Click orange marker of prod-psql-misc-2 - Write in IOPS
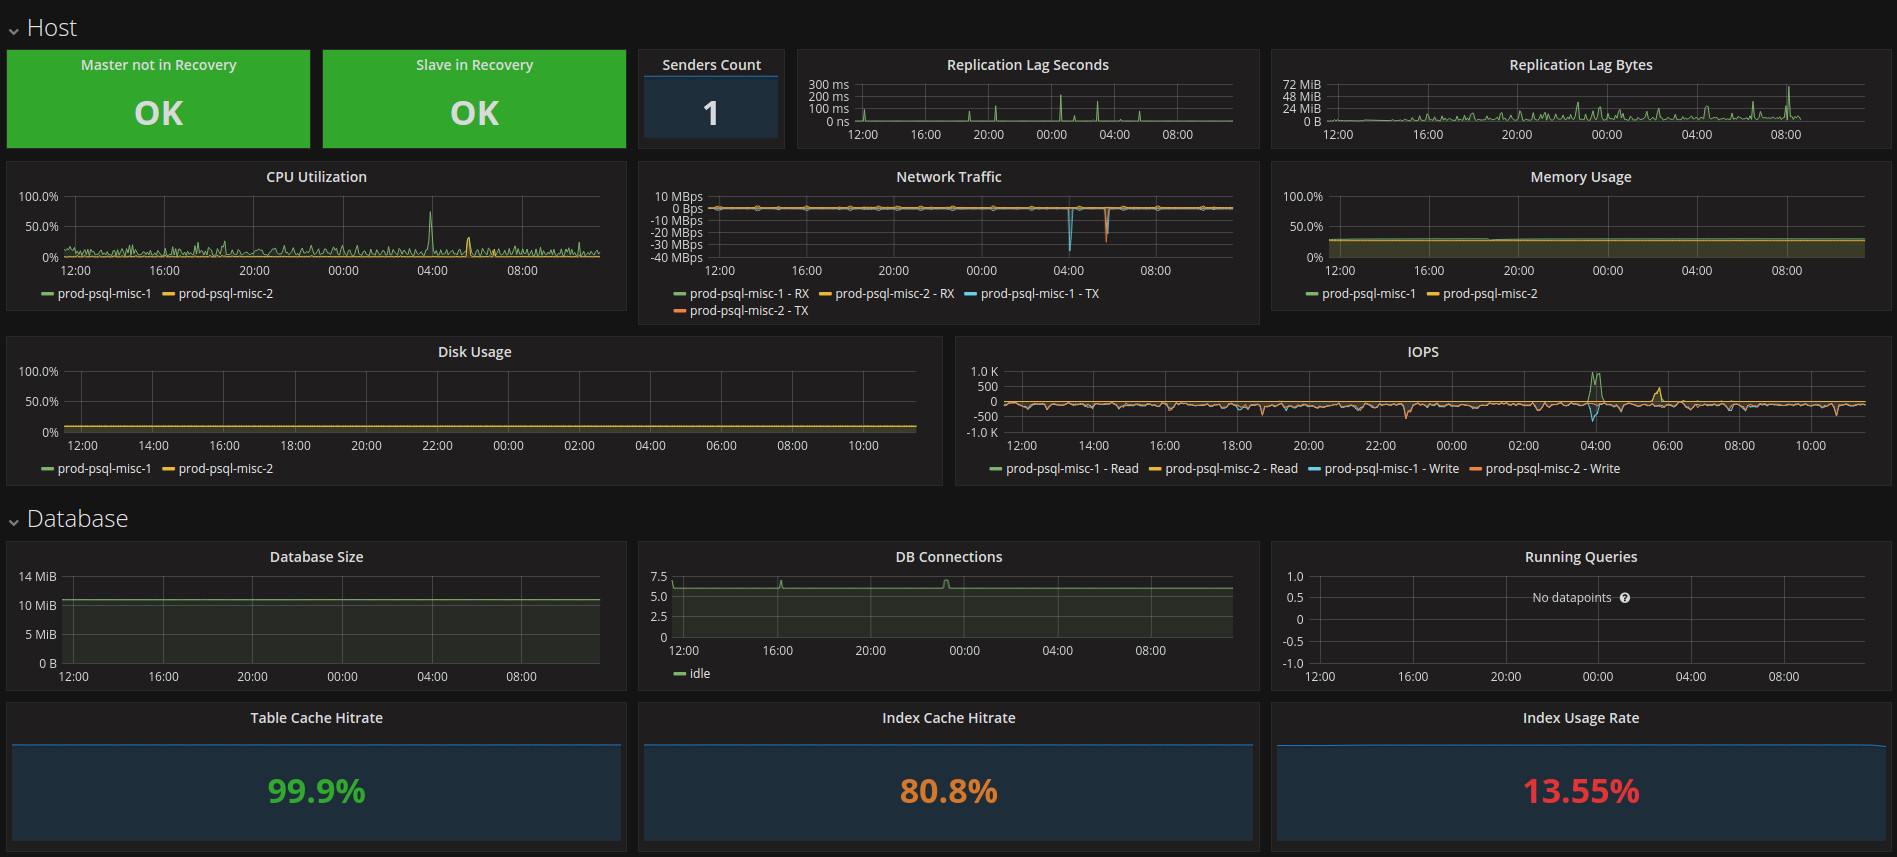 (x=1475, y=469)
